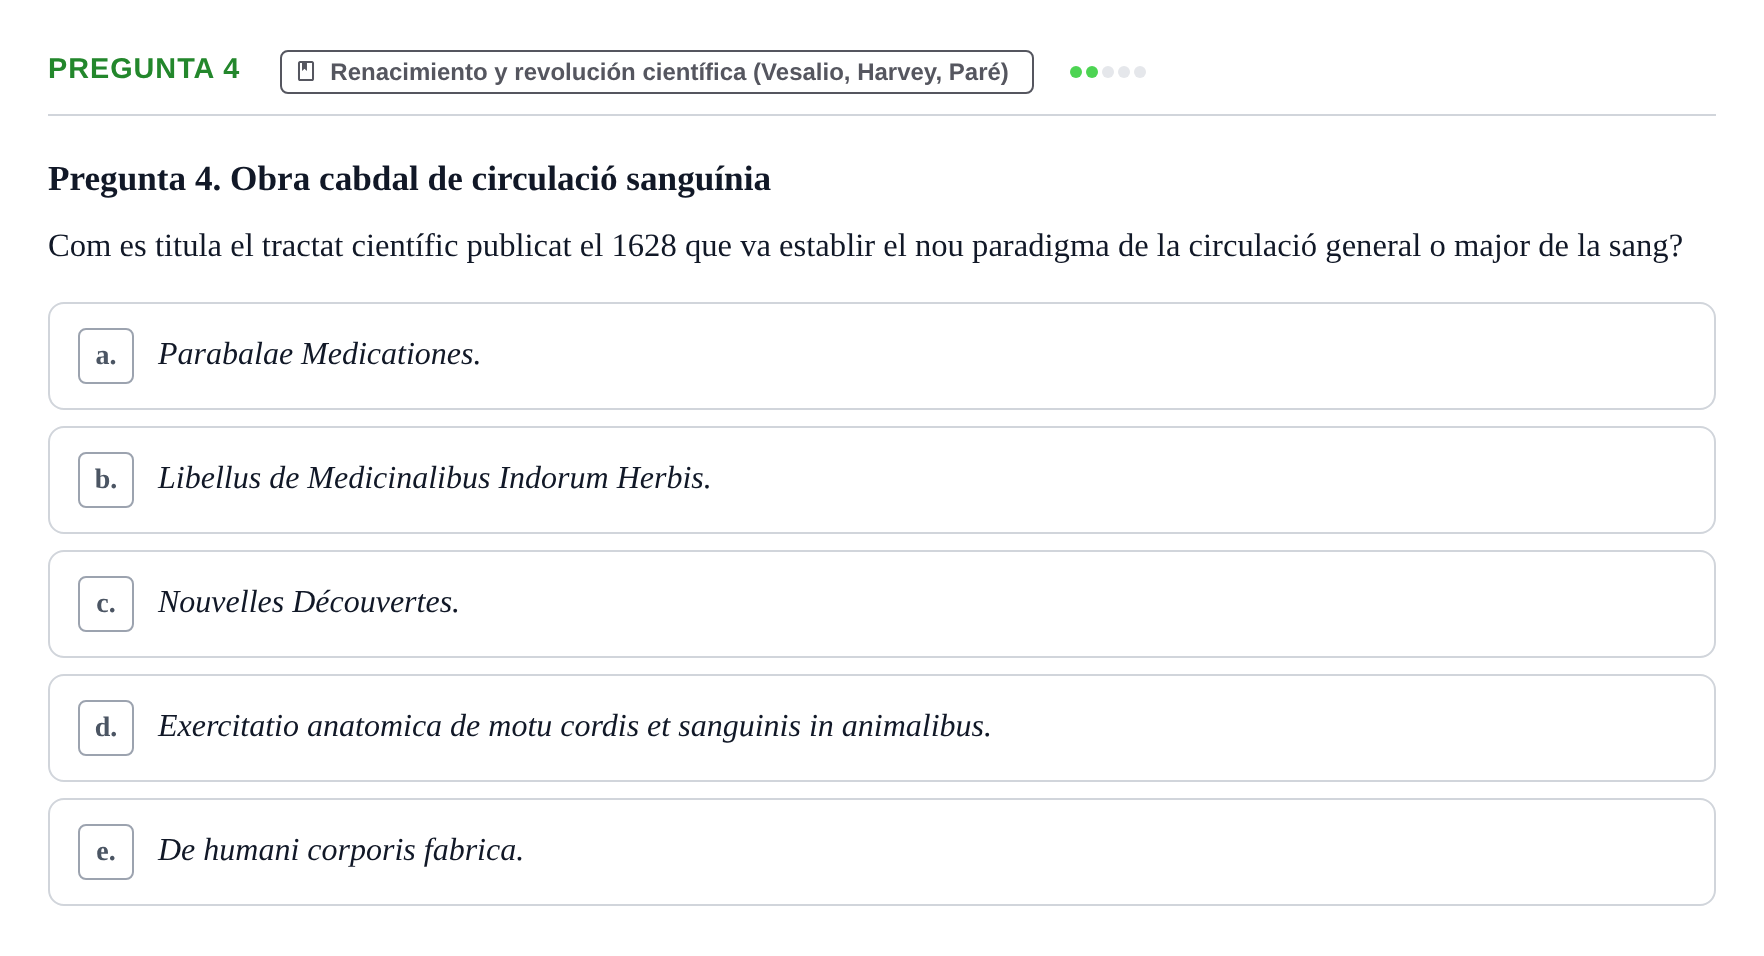Open the 'Renacimiento y revolución científica' topic tag
The image size is (1764, 956).
click(x=657, y=72)
